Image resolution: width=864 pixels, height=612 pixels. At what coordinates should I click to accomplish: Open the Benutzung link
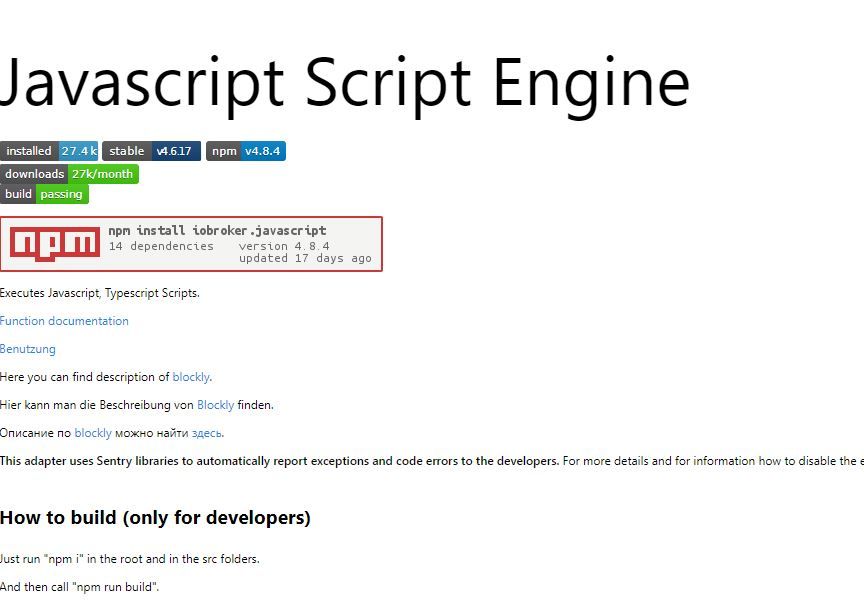pos(28,349)
